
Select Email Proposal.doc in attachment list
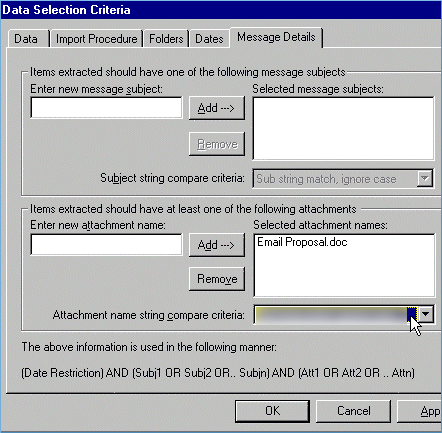tap(302, 242)
